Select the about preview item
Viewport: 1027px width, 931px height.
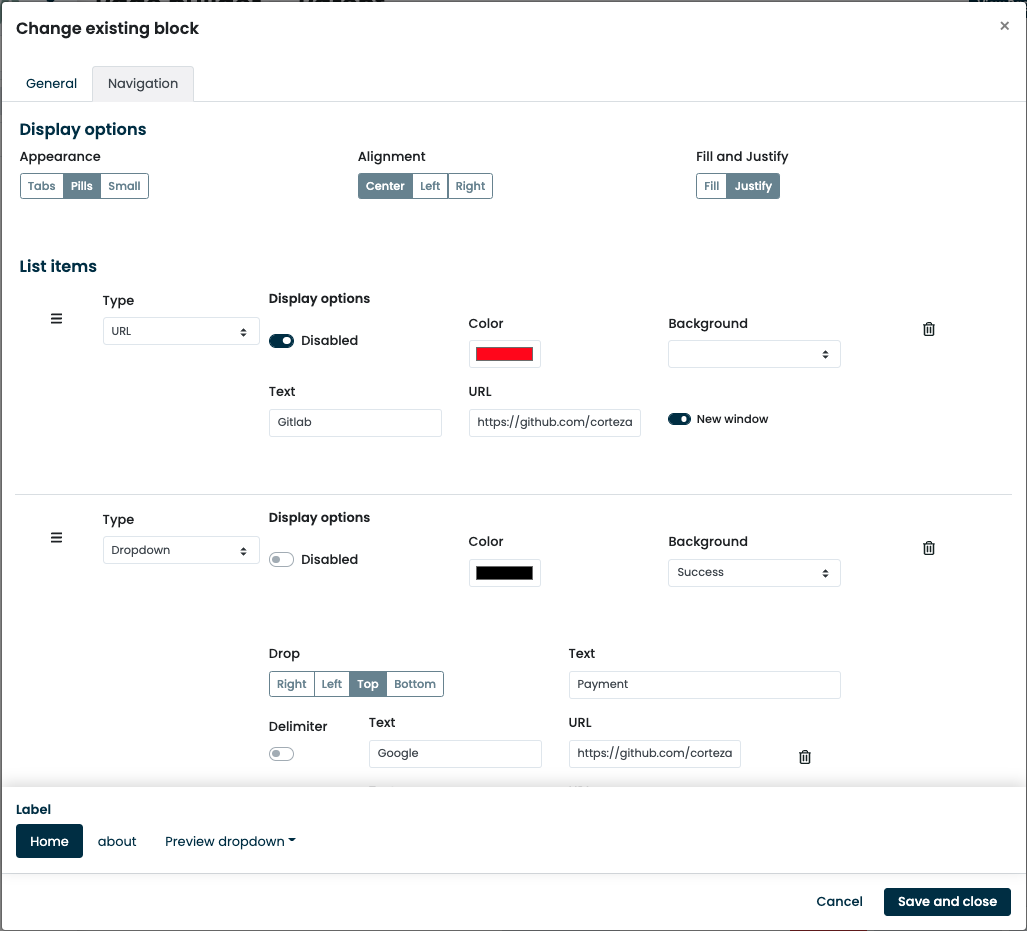pyautogui.click(x=117, y=841)
